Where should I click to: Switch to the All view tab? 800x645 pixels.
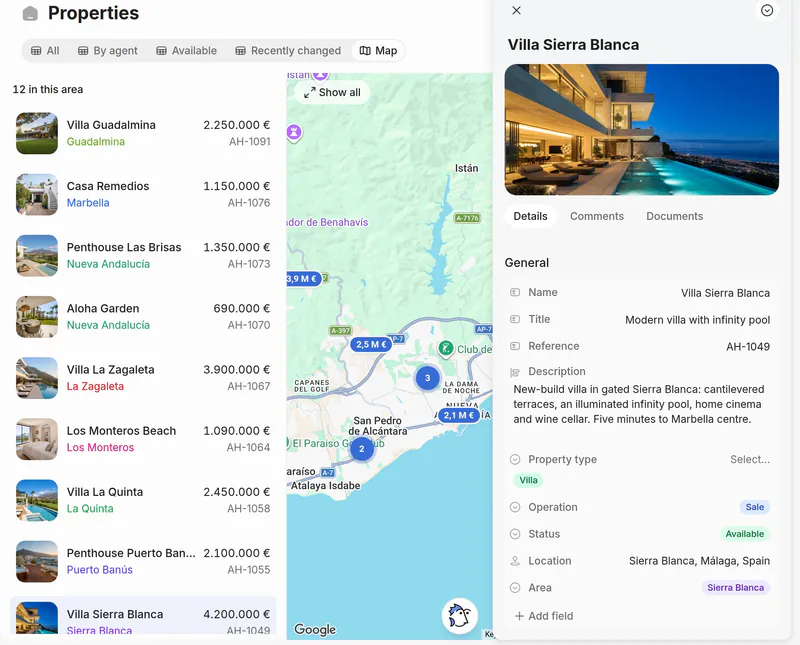45,51
